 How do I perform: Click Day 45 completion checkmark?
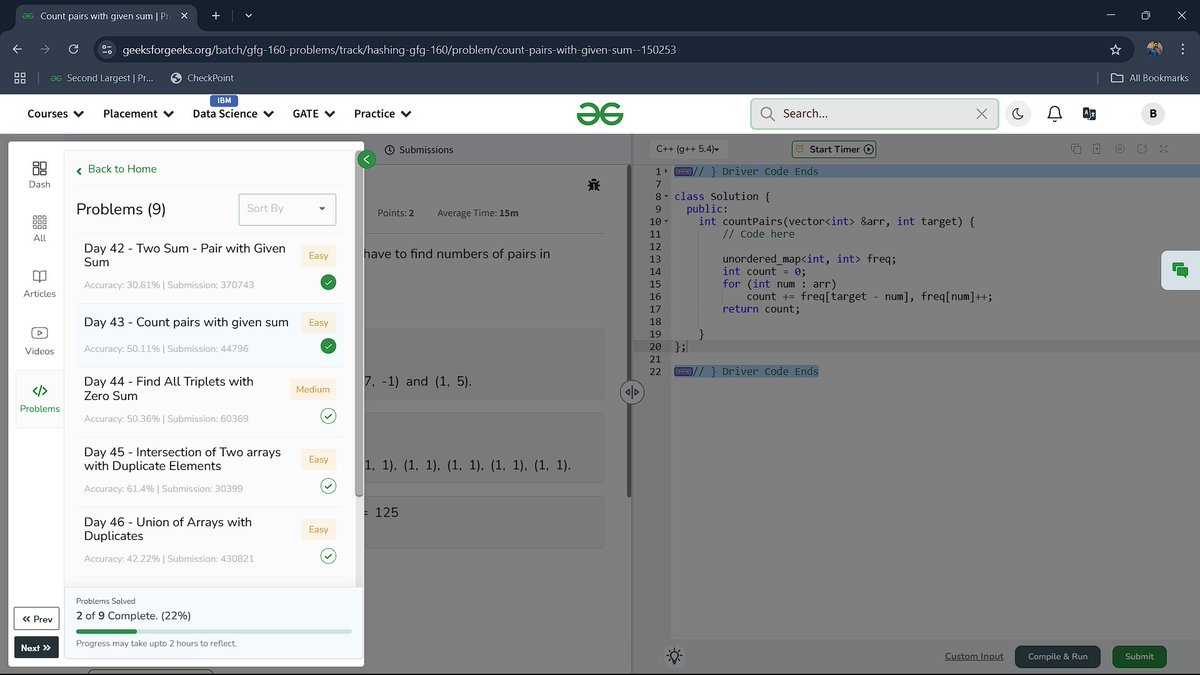tap(328, 486)
